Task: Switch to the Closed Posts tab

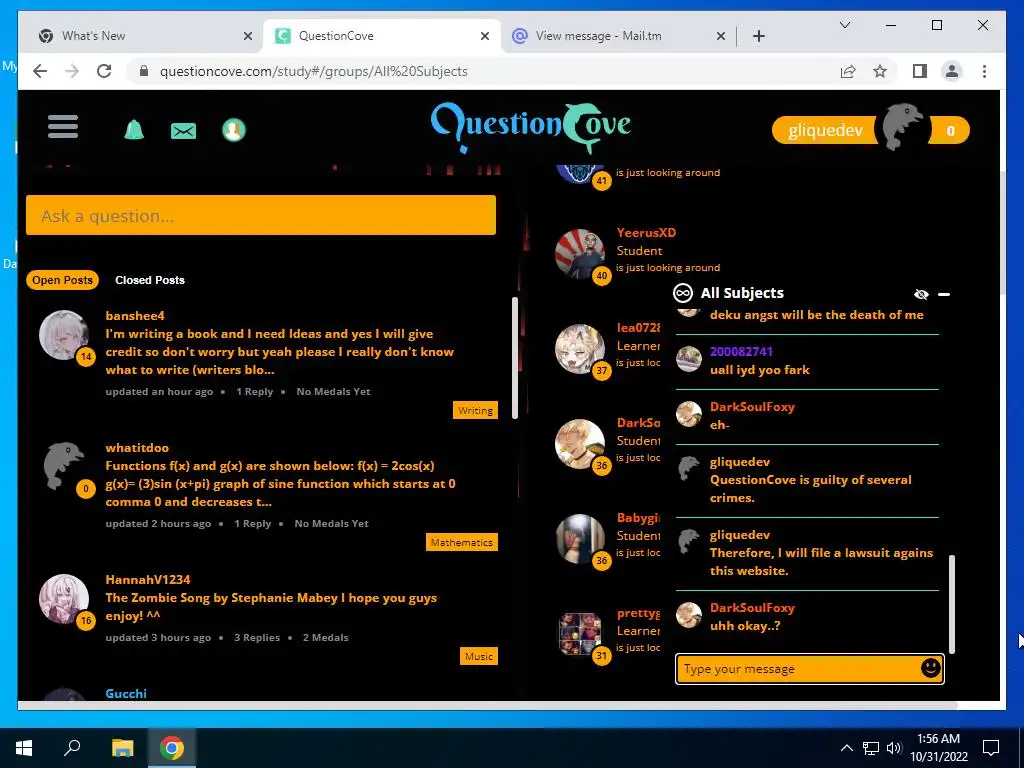Action: (x=150, y=280)
